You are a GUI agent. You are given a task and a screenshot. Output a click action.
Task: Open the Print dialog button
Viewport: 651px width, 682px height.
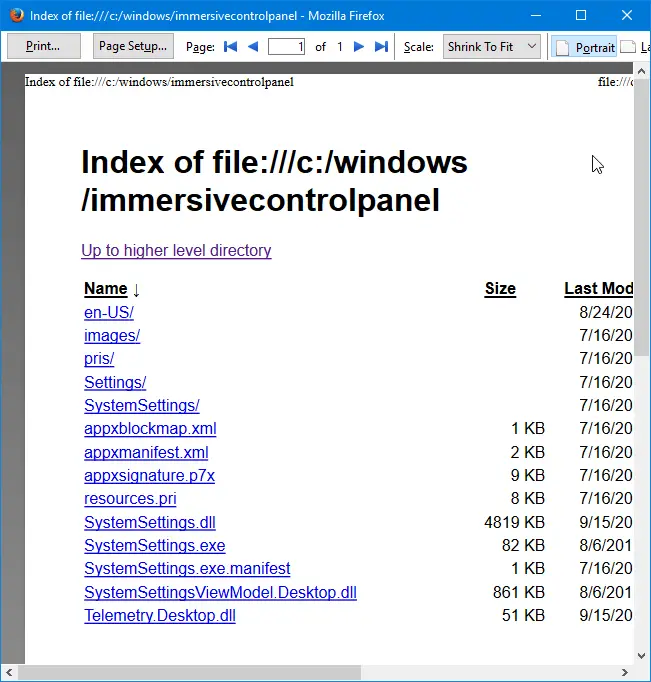click(x=43, y=46)
